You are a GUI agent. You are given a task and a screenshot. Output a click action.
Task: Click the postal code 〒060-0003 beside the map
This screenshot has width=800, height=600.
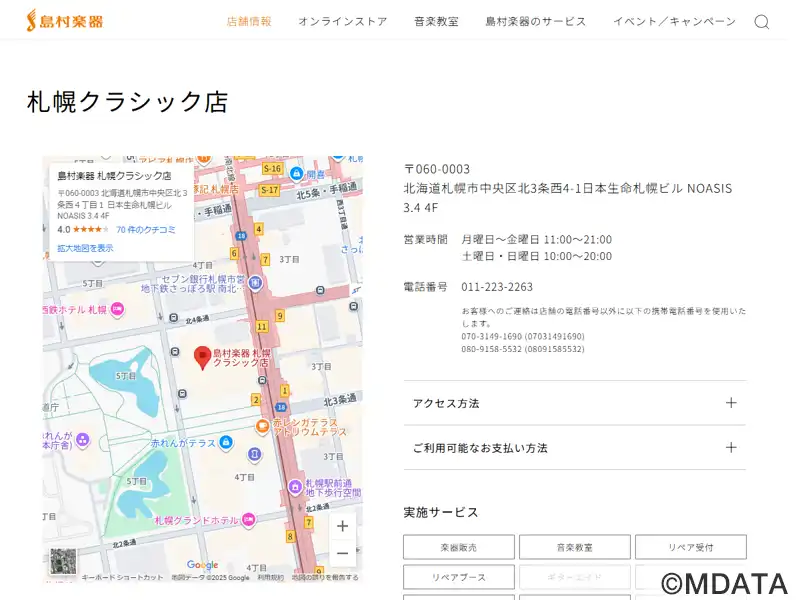pyautogui.click(x=437, y=169)
